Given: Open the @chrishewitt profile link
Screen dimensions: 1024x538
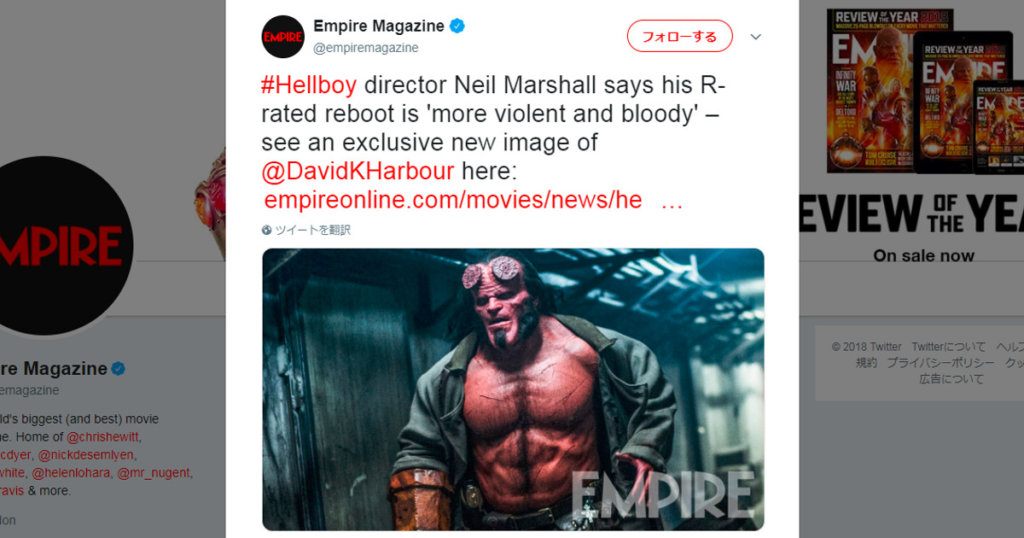Looking at the screenshot, I should (x=103, y=437).
